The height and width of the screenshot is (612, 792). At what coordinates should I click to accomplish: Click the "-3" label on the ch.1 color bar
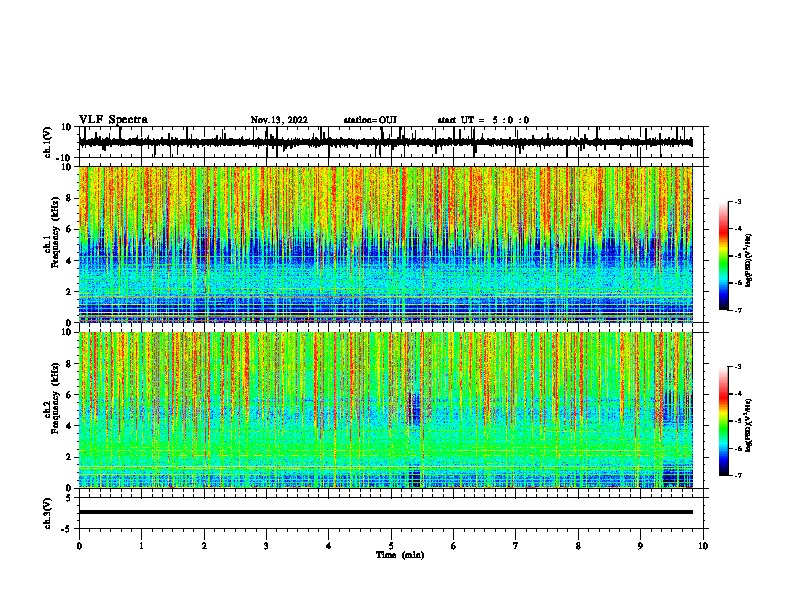click(x=737, y=202)
